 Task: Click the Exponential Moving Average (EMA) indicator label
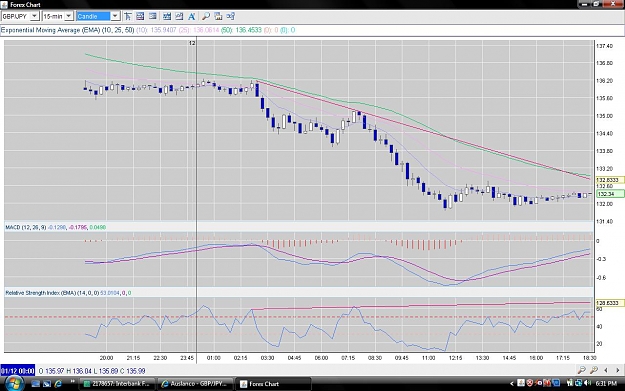(67, 30)
